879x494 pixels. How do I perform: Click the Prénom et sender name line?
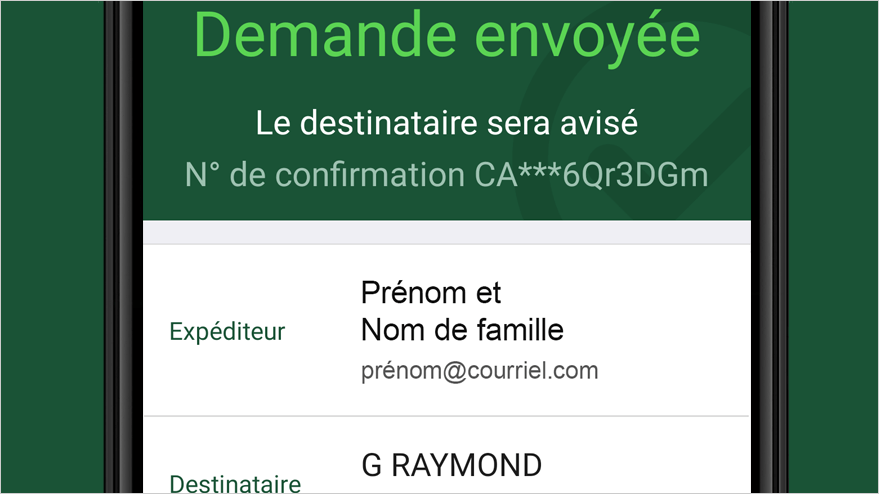pyautogui.click(x=431, y=293)
